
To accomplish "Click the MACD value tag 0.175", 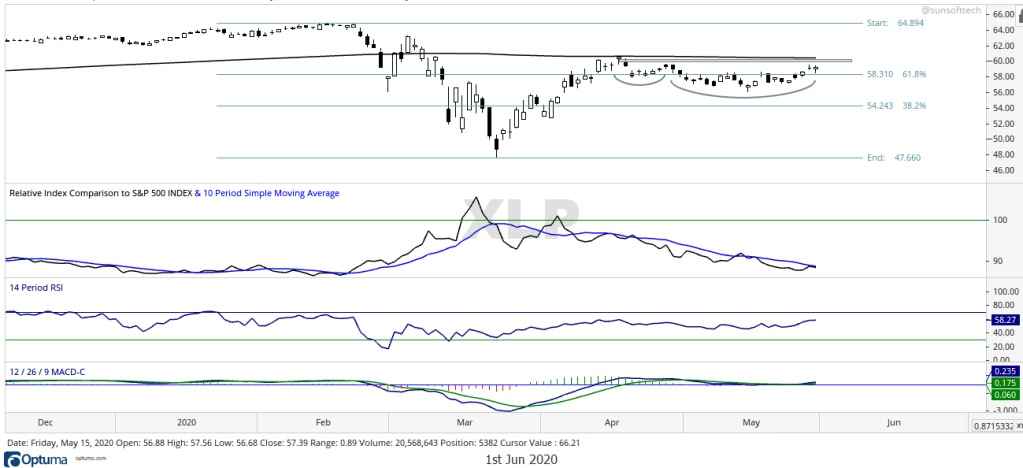I will point(1003,382).
